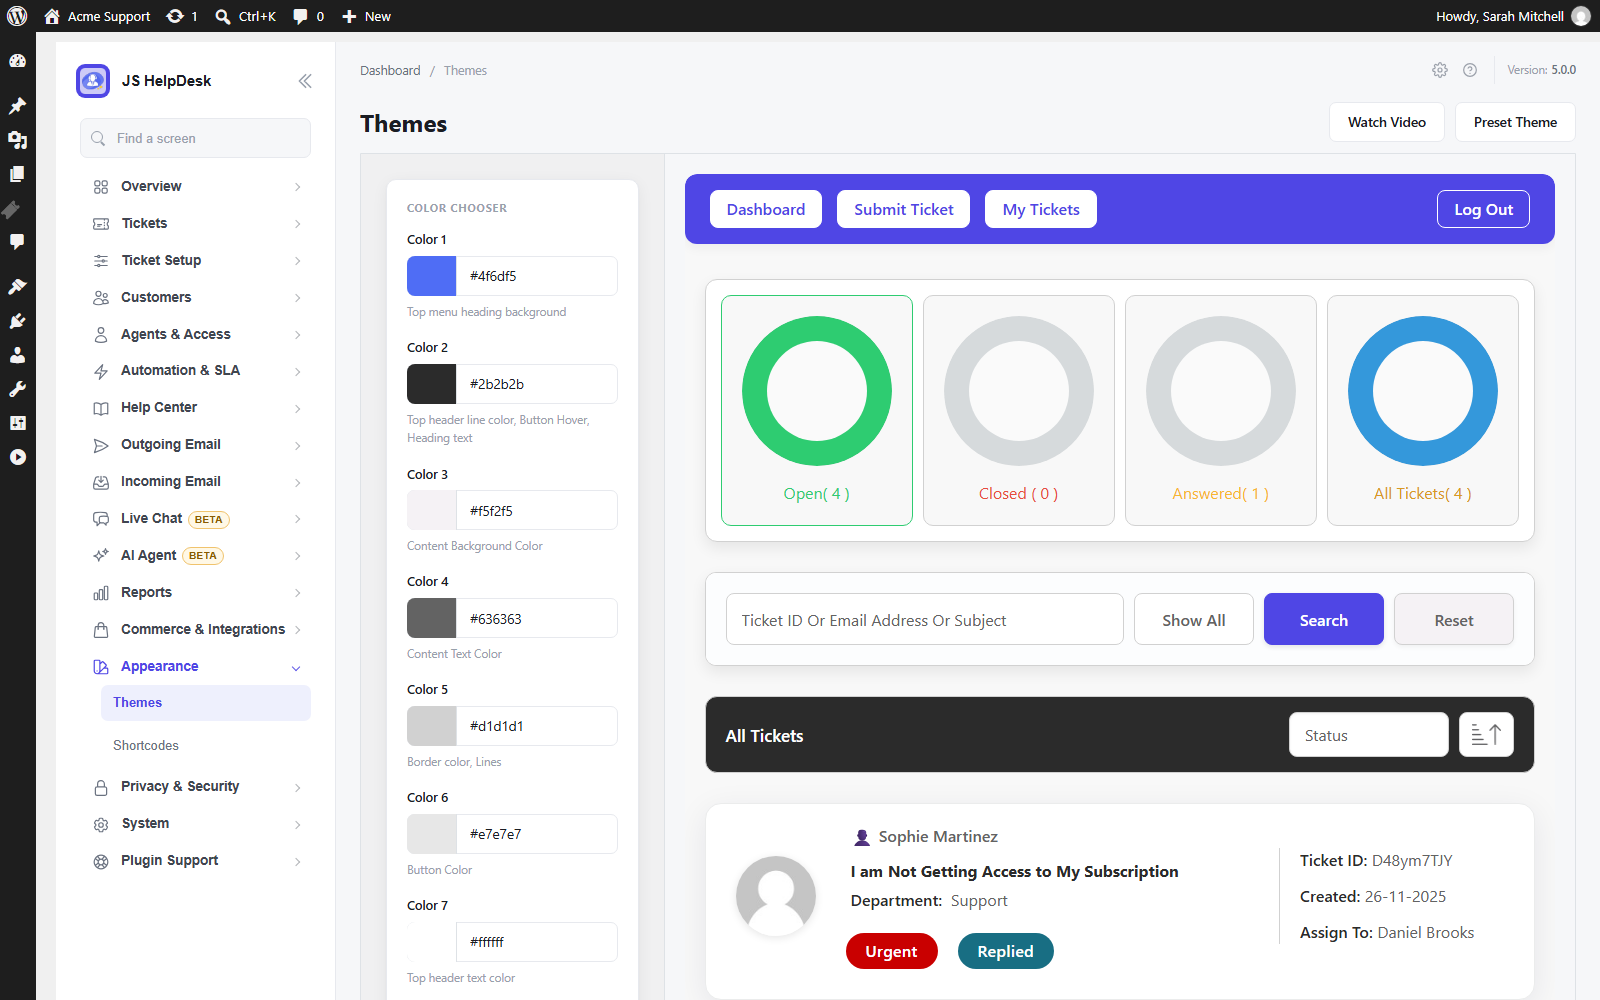Click the Dashboard breadcrumb link
Image resolution: width=1600 pixels, height=1000 pixels.
390,70
